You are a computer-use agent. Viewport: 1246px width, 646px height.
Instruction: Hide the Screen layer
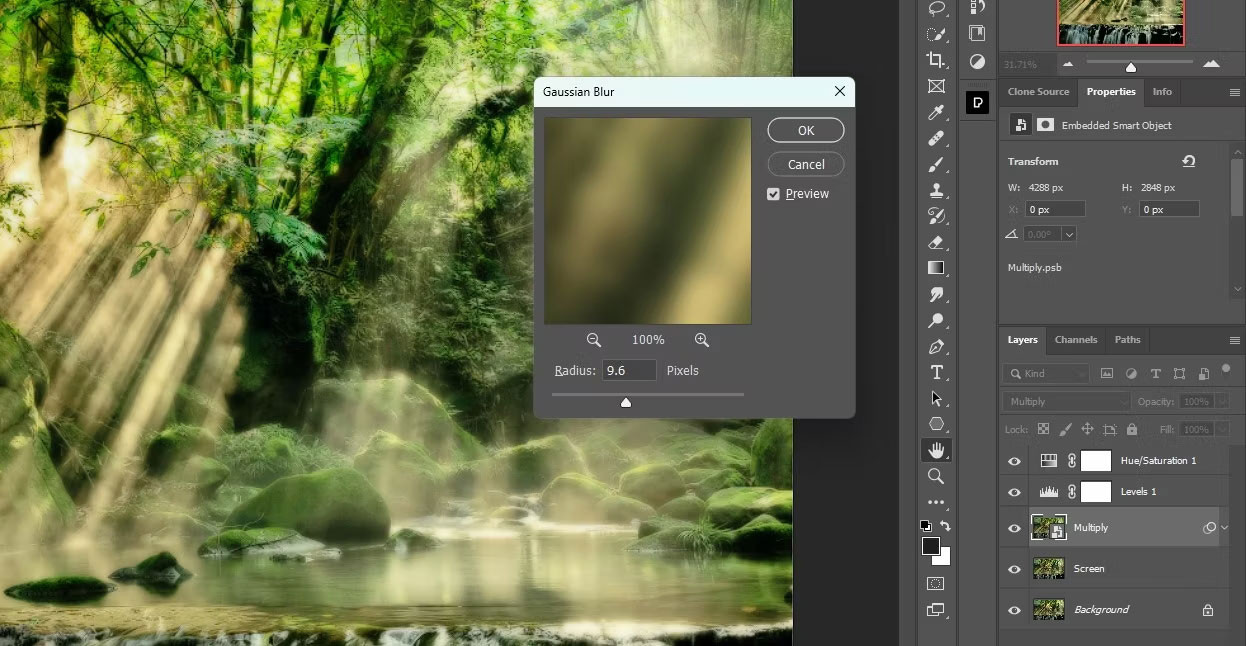[x=1014, y=569]
